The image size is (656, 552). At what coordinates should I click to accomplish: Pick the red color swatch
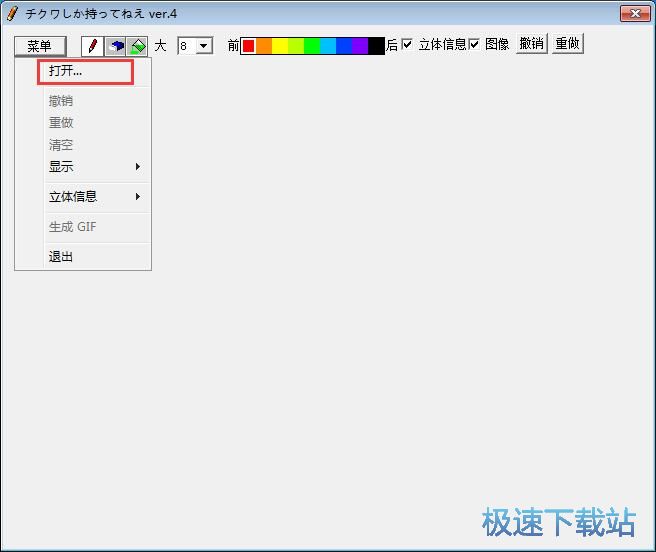[x=249, y=46]
